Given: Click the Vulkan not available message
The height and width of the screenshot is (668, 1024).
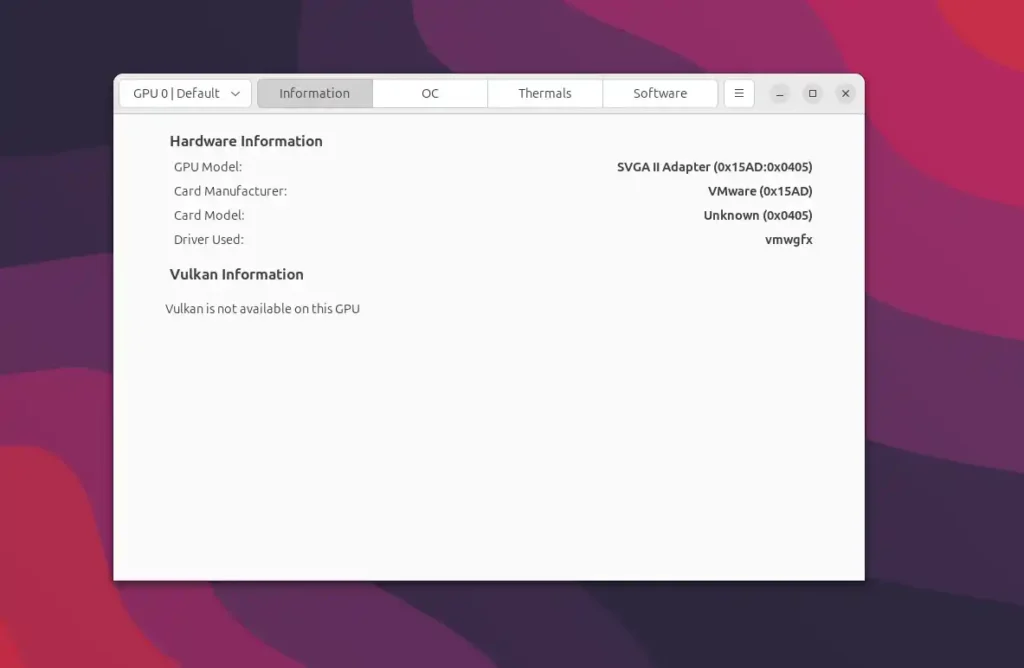Looking at the screenshot, I should [262, 309].
